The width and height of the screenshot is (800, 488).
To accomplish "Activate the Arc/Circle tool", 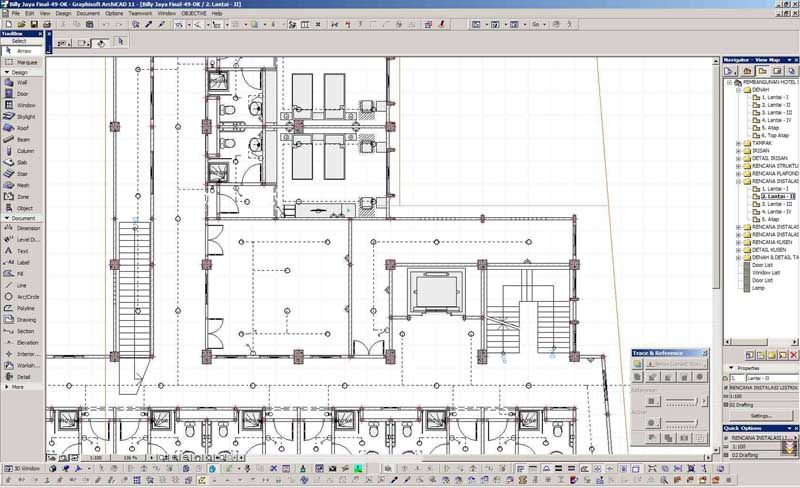I will point(21,297).
